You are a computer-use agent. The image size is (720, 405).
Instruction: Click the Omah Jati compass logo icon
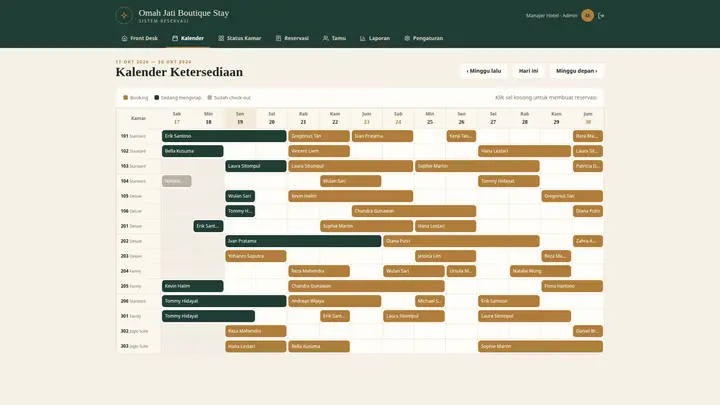(124, 16)
